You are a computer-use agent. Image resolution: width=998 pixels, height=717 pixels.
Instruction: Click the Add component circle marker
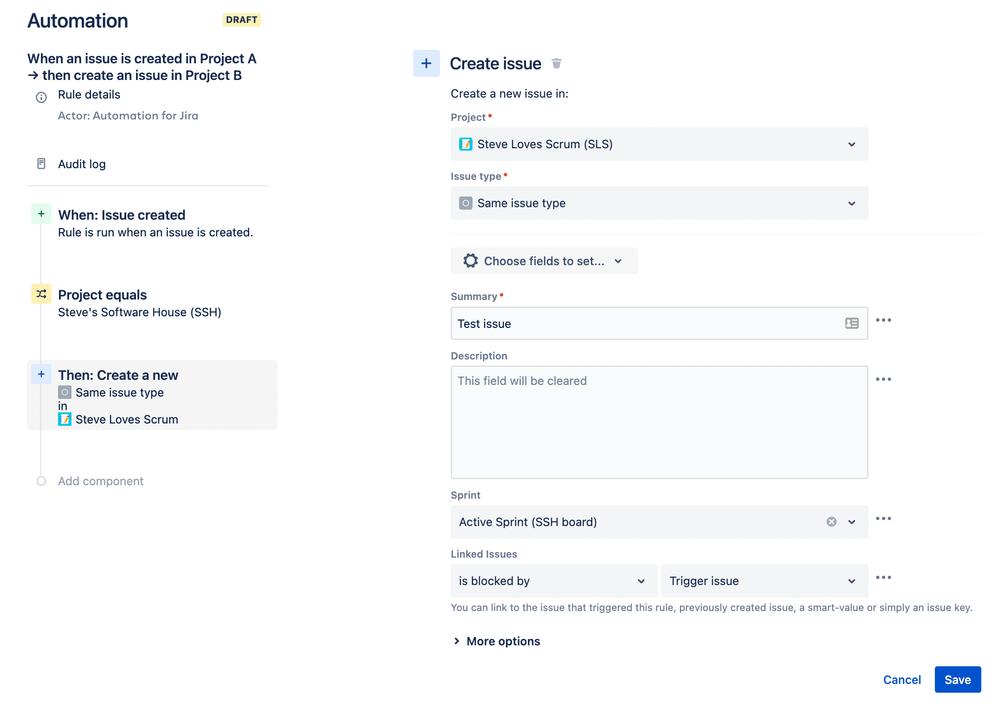pyautogui.click(x=41, y=481)
